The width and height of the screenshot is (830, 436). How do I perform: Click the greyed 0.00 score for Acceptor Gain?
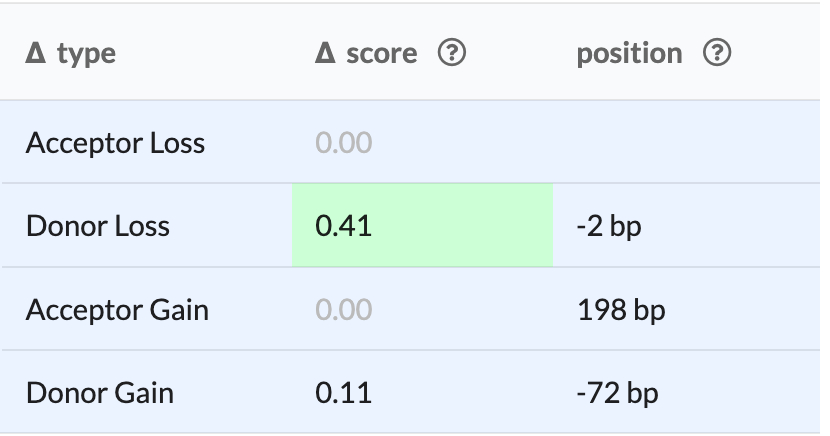click(343, 310)
